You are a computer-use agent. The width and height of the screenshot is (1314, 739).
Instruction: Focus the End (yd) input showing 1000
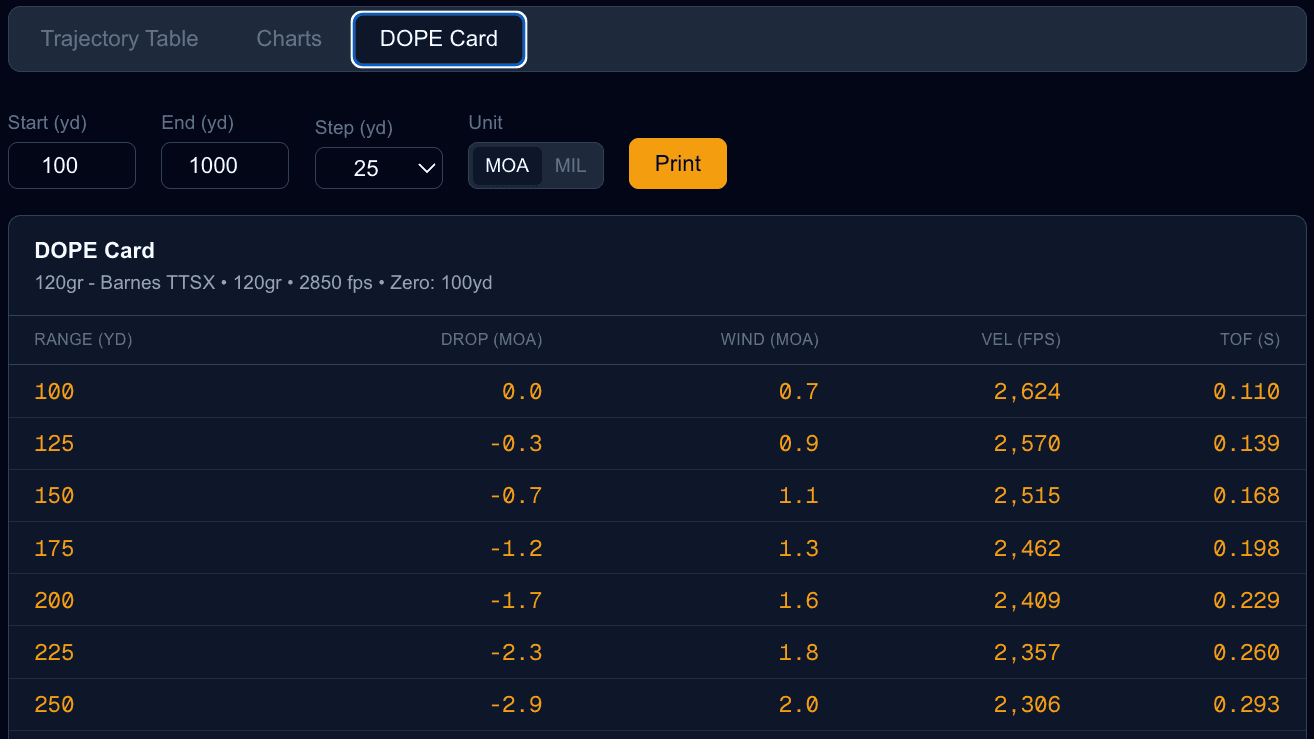(225, 166)
